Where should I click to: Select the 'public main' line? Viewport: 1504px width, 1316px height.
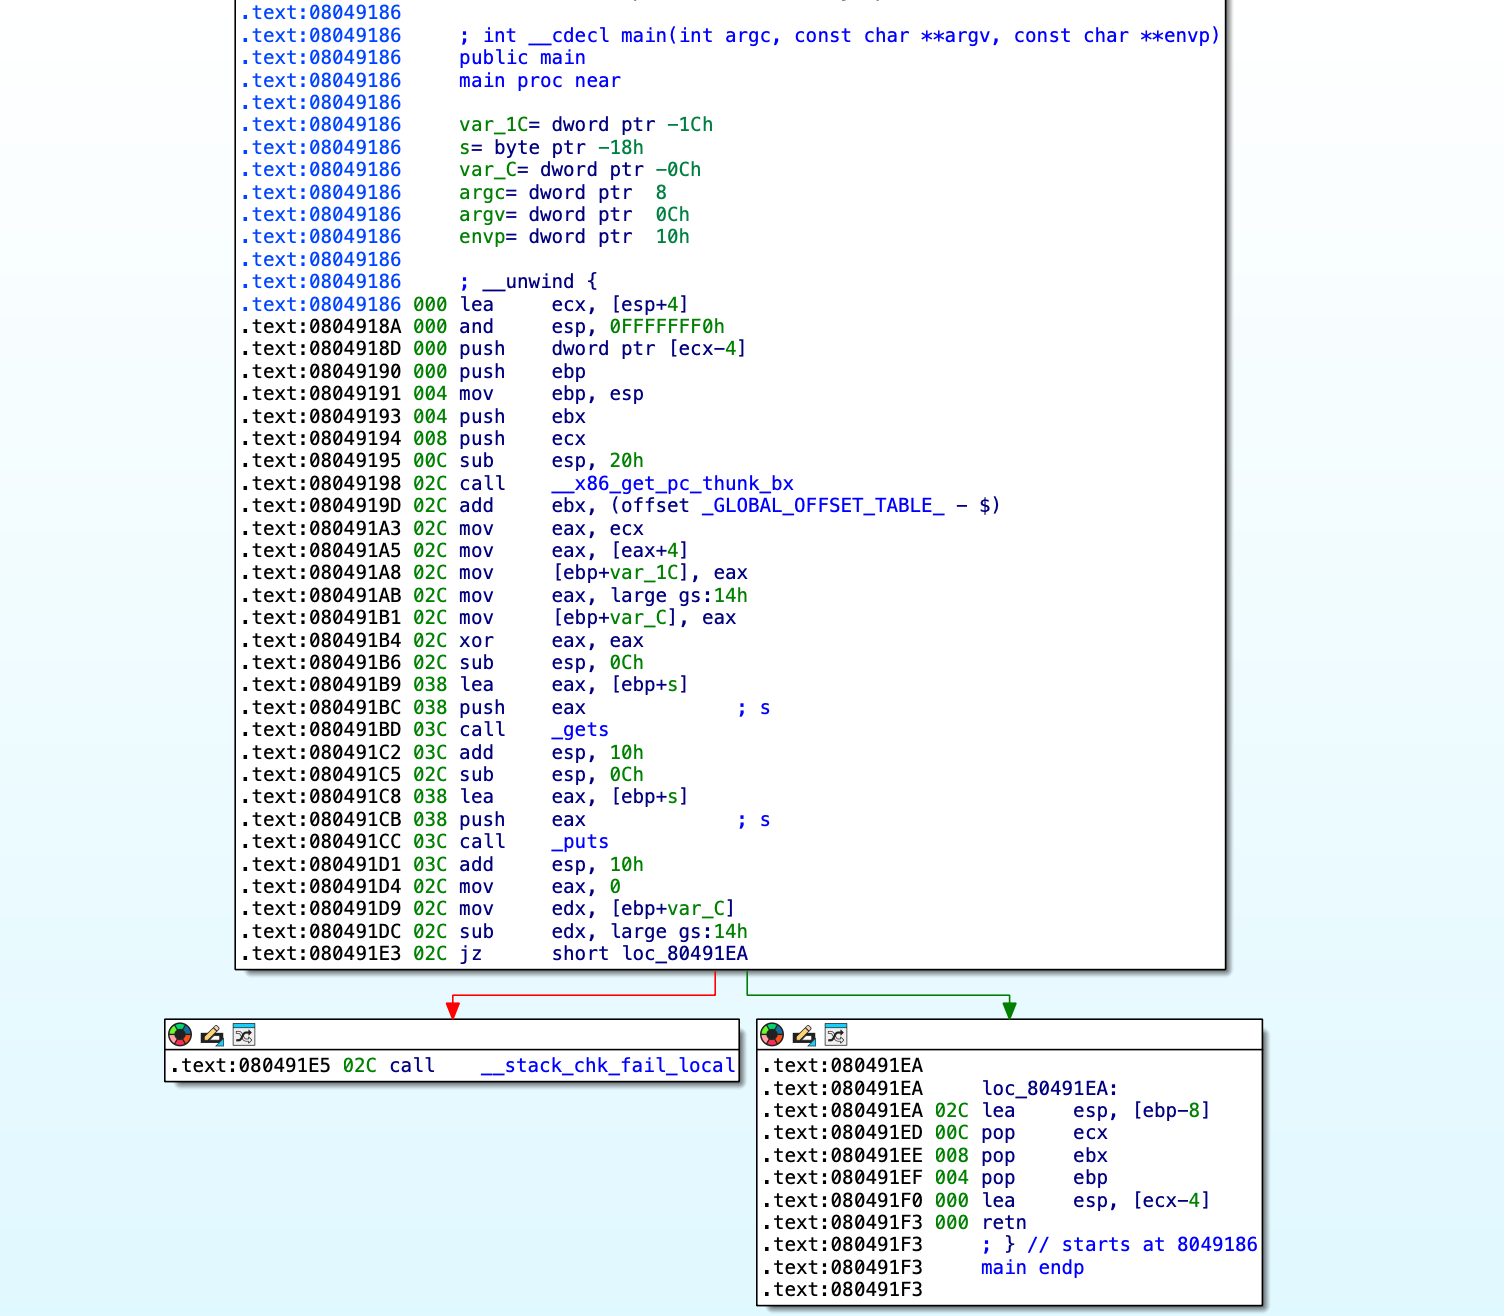coord(523,58)
